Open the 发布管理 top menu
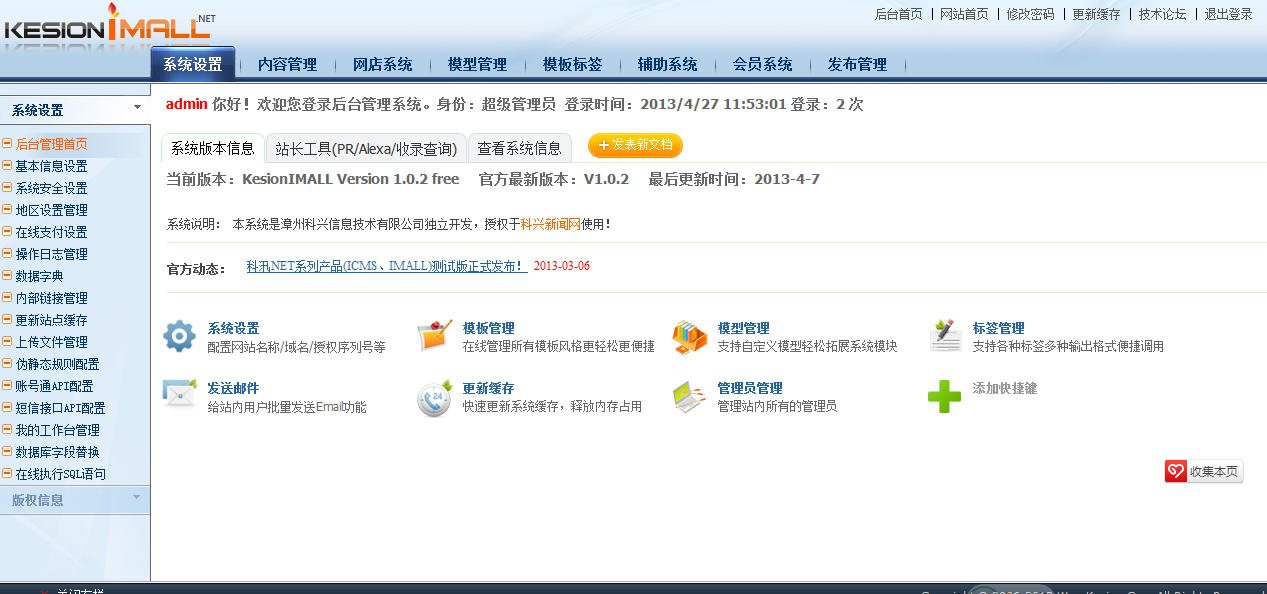 [857, 64]
